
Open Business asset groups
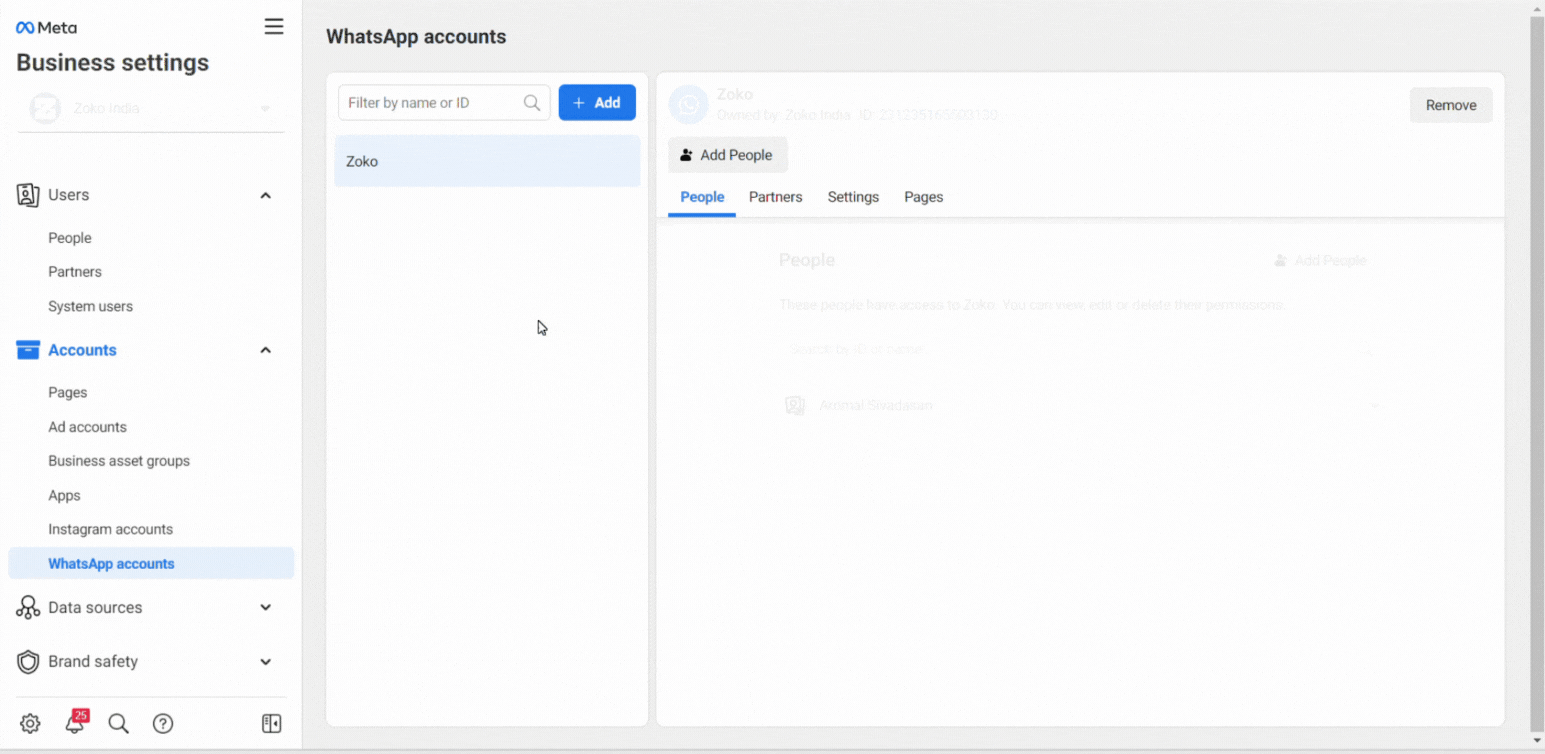[119, 461]
